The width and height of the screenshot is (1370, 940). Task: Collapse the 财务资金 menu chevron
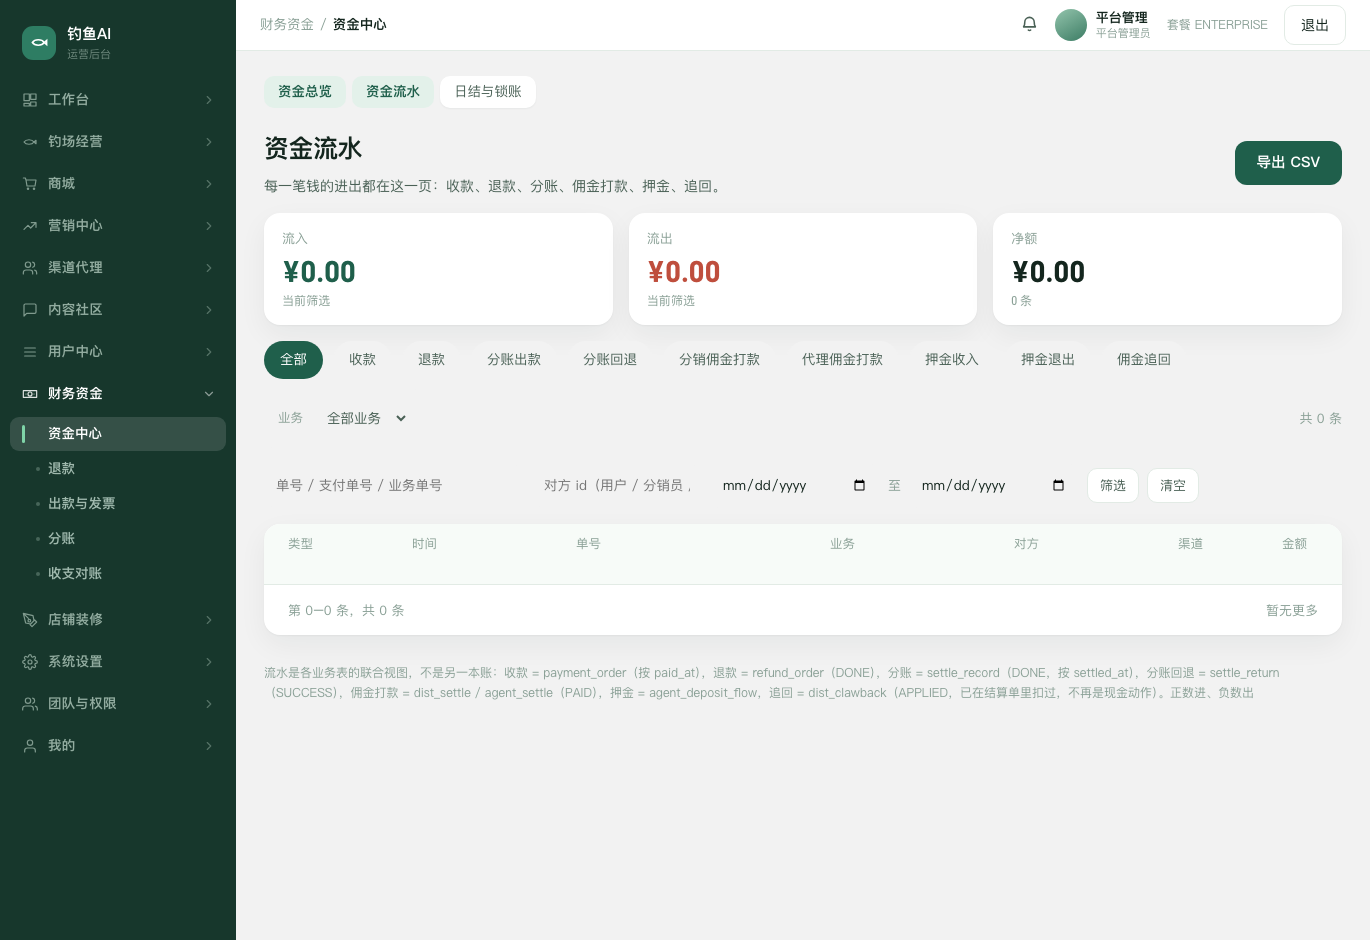tap(209, 394)
